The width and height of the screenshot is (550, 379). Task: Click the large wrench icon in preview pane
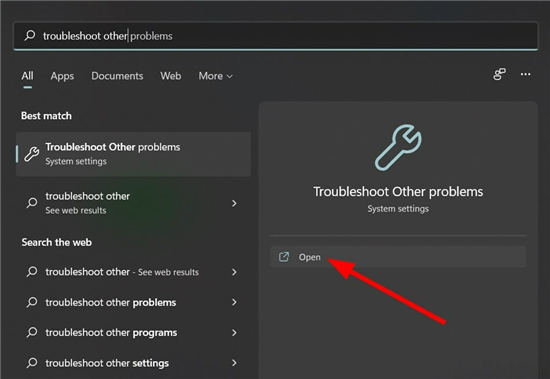[x=398, y=147]
